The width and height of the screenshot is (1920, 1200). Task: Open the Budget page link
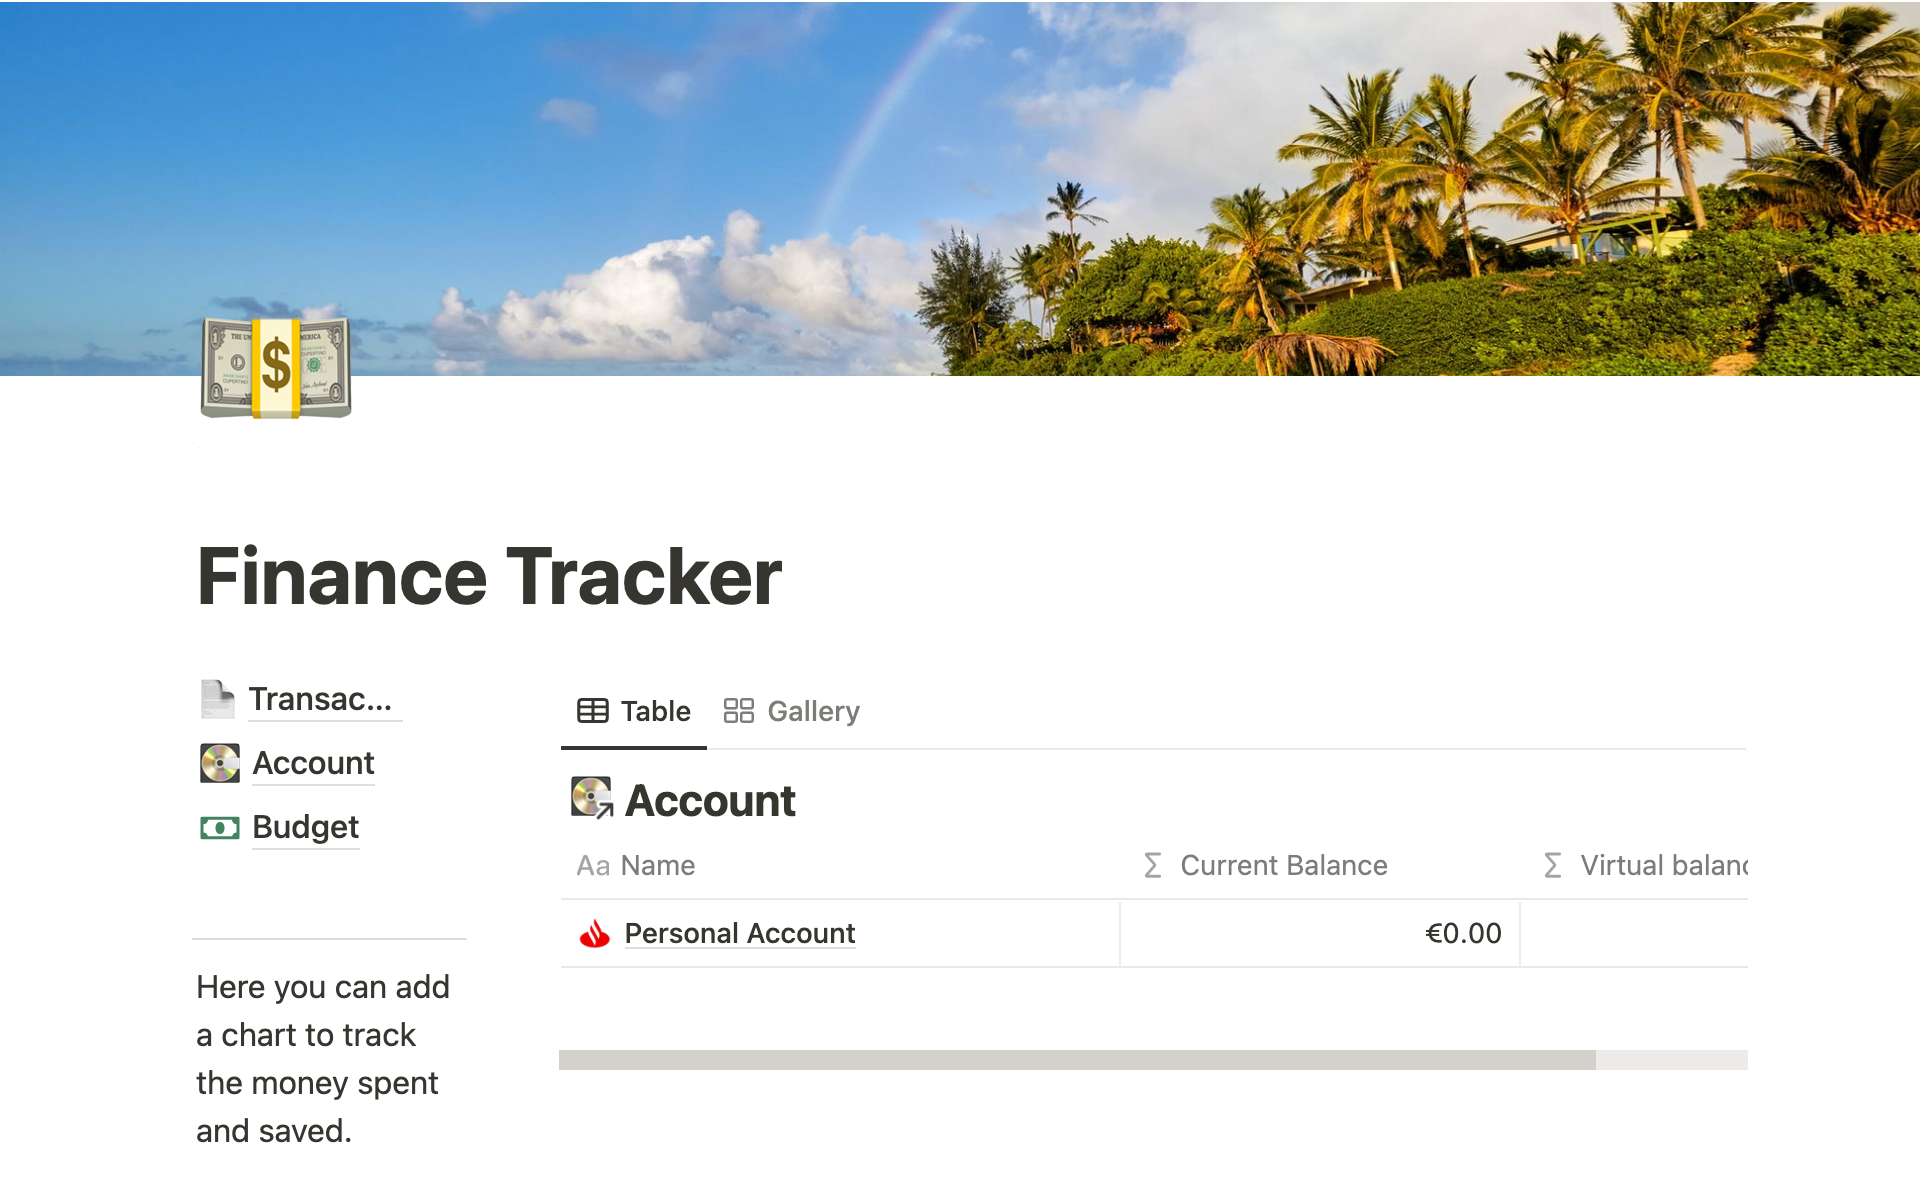point(305,827)
